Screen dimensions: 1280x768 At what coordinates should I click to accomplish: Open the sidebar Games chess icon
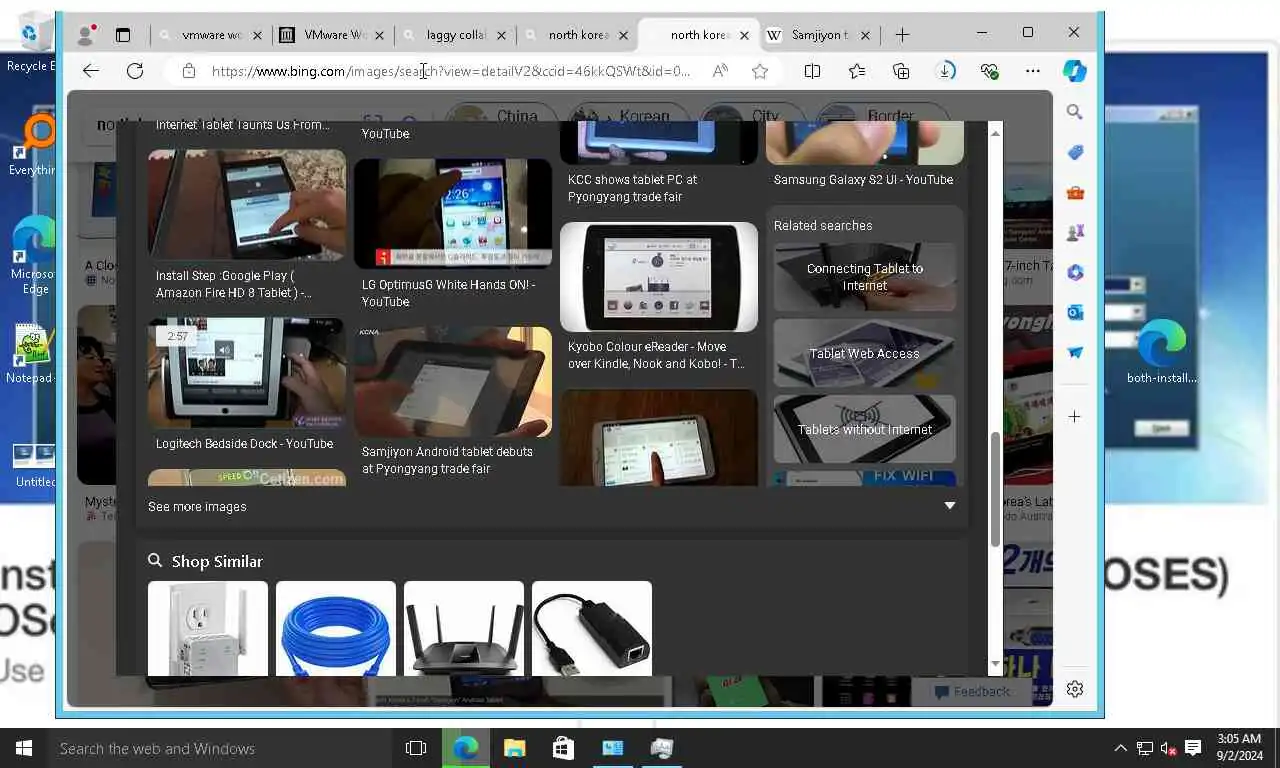(x=1075, y=232)
